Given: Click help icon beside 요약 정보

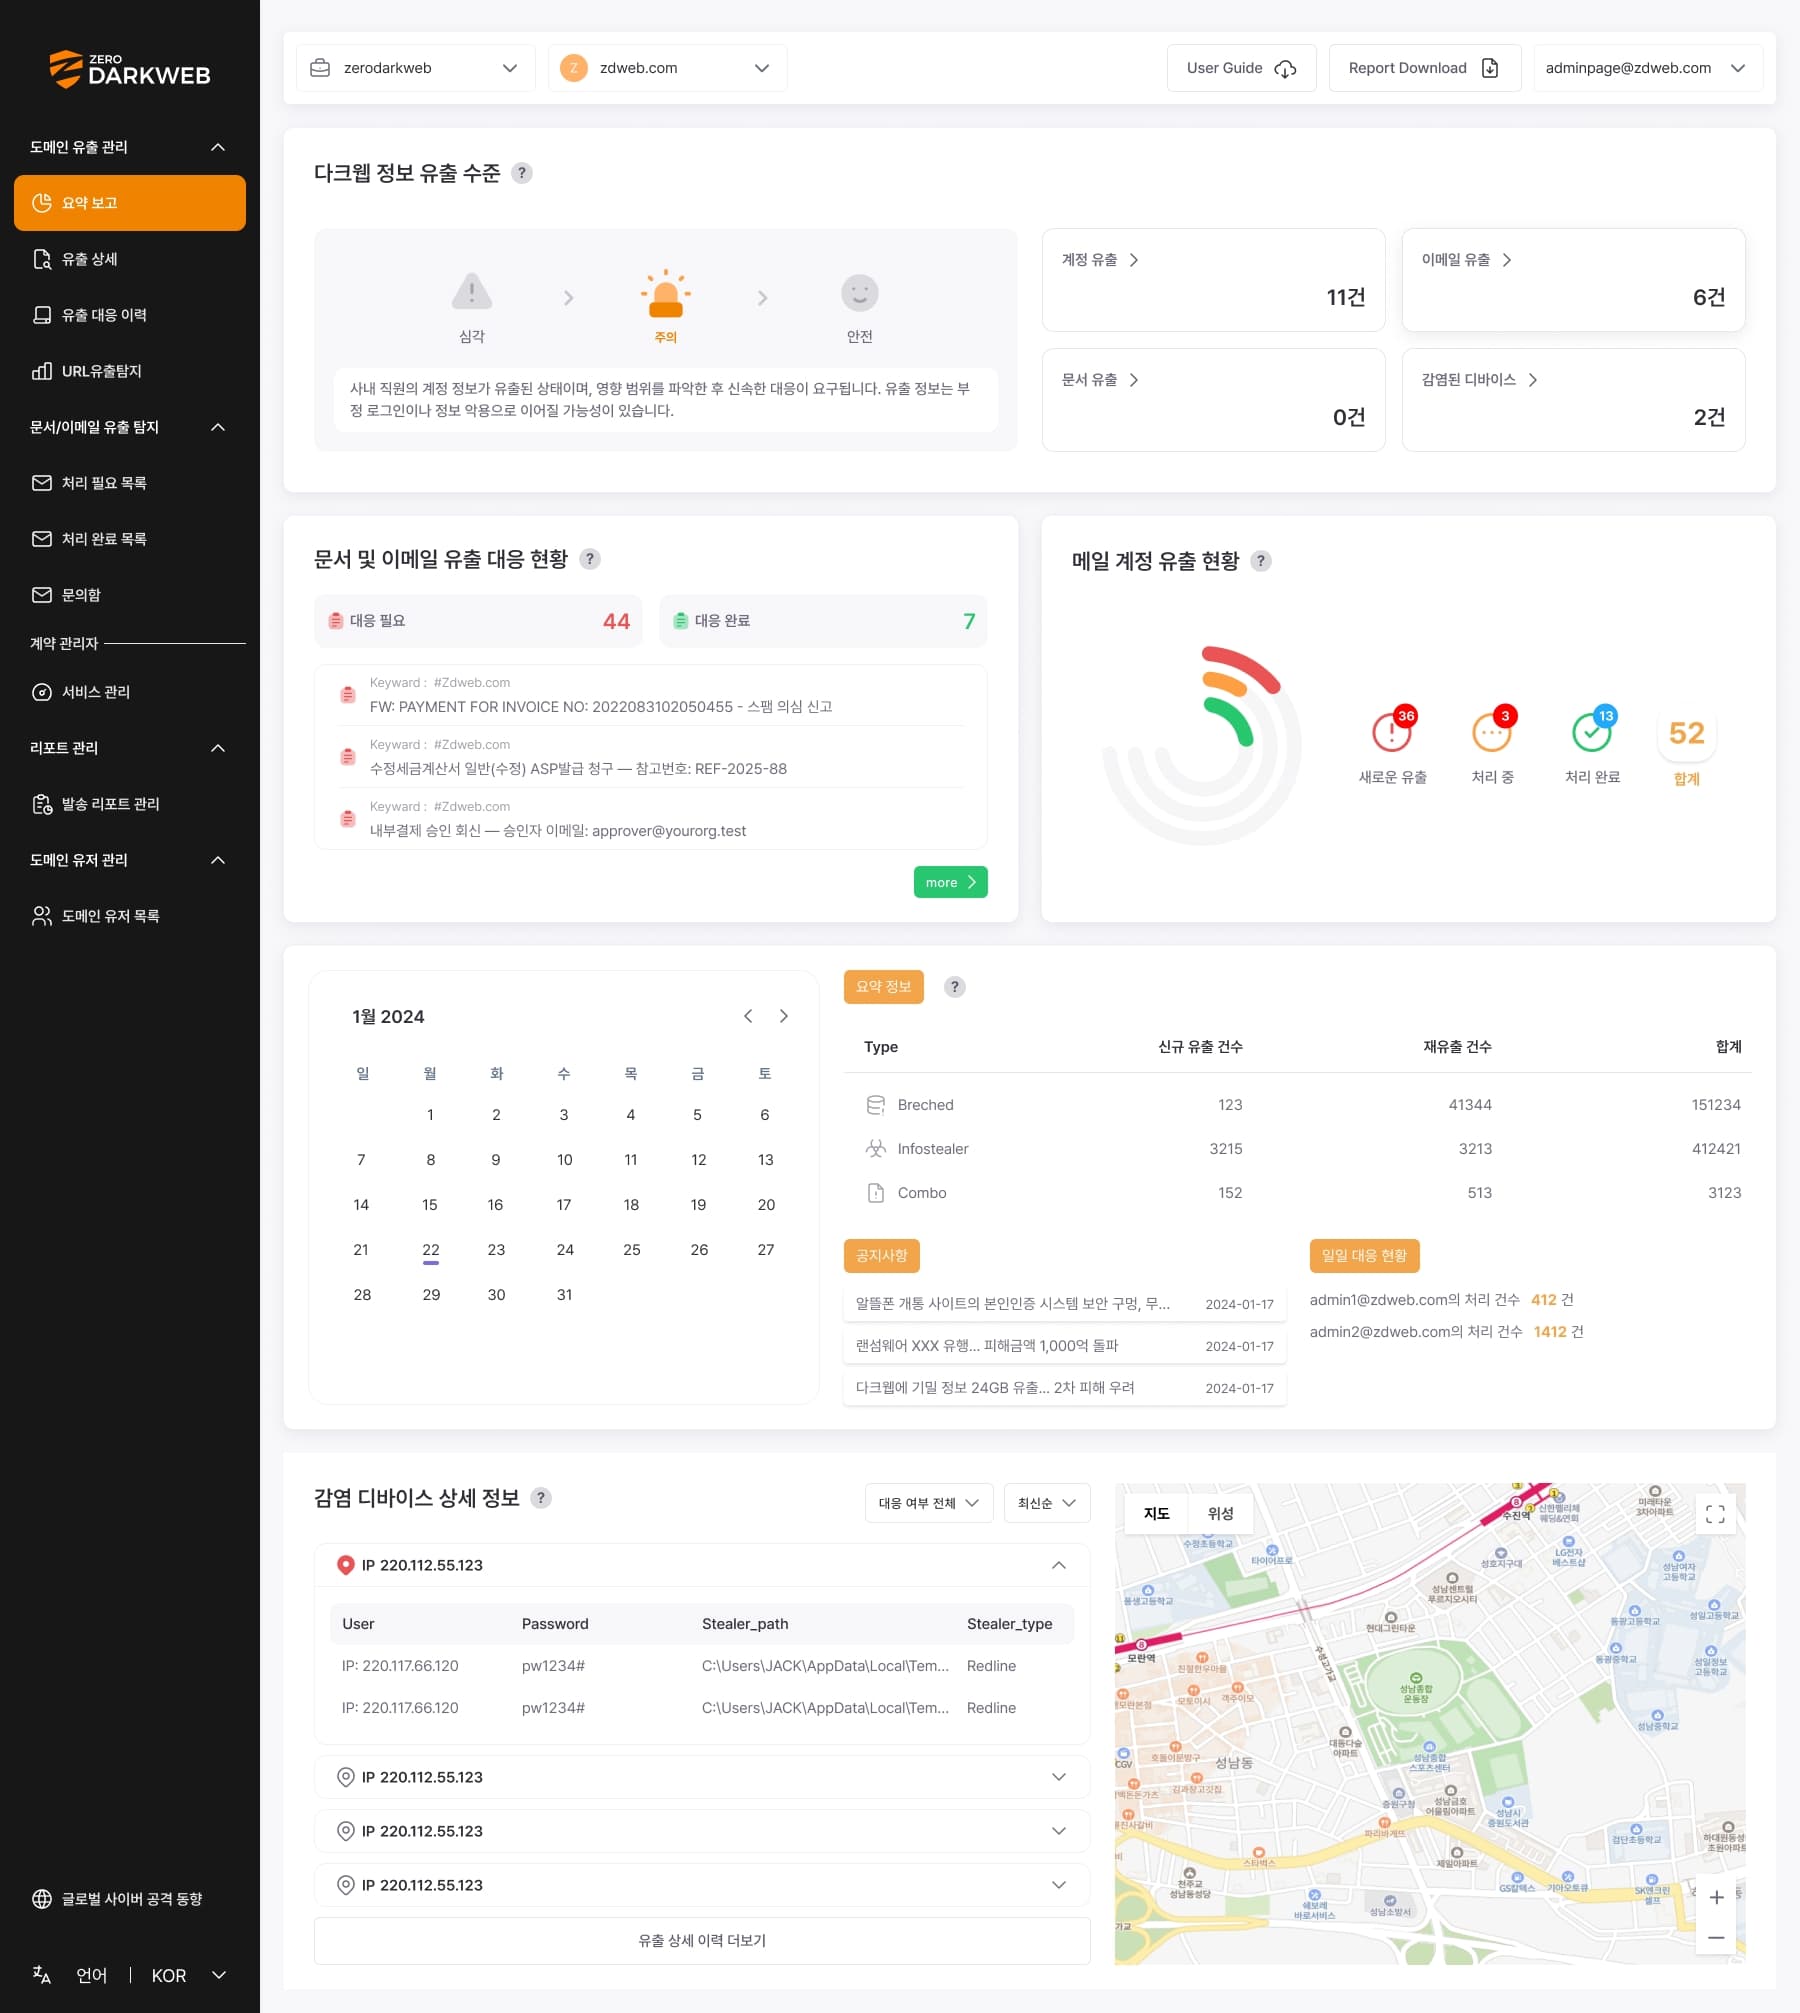Looking at the screenshot, I should point(955,987).
